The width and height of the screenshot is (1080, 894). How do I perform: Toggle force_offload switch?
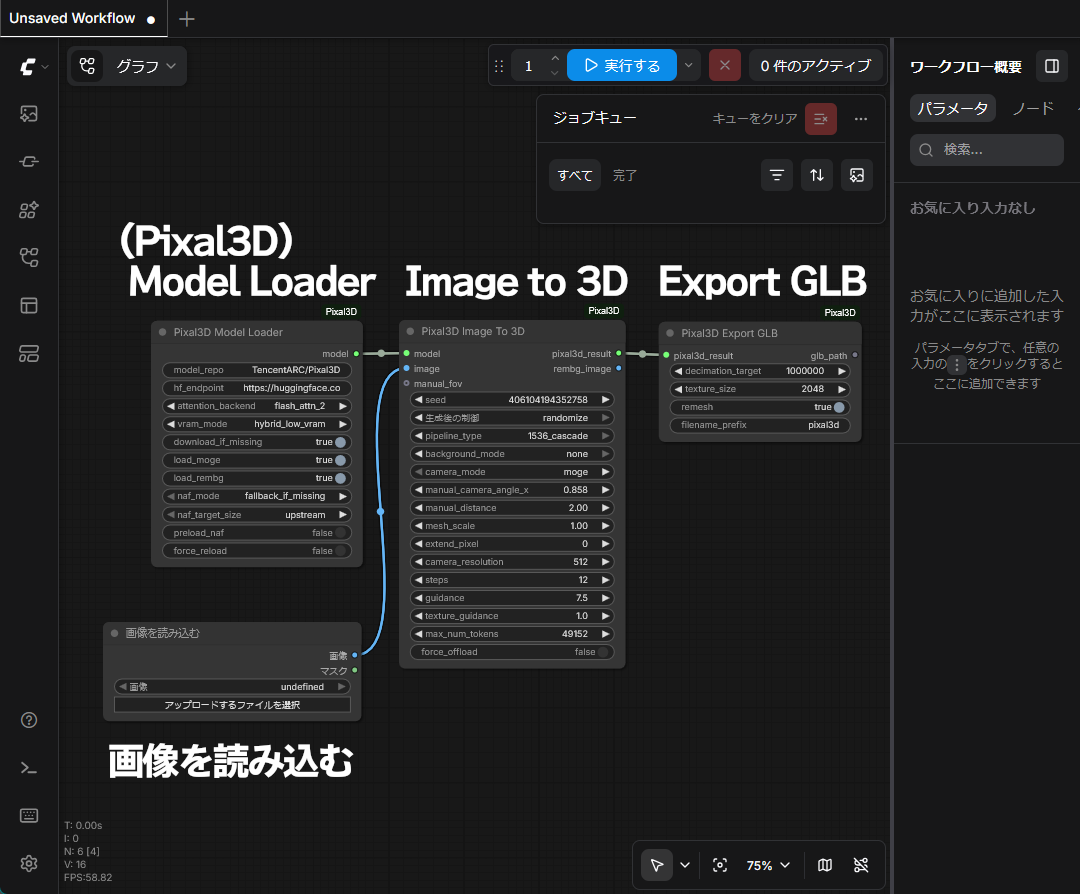[603, 652]
